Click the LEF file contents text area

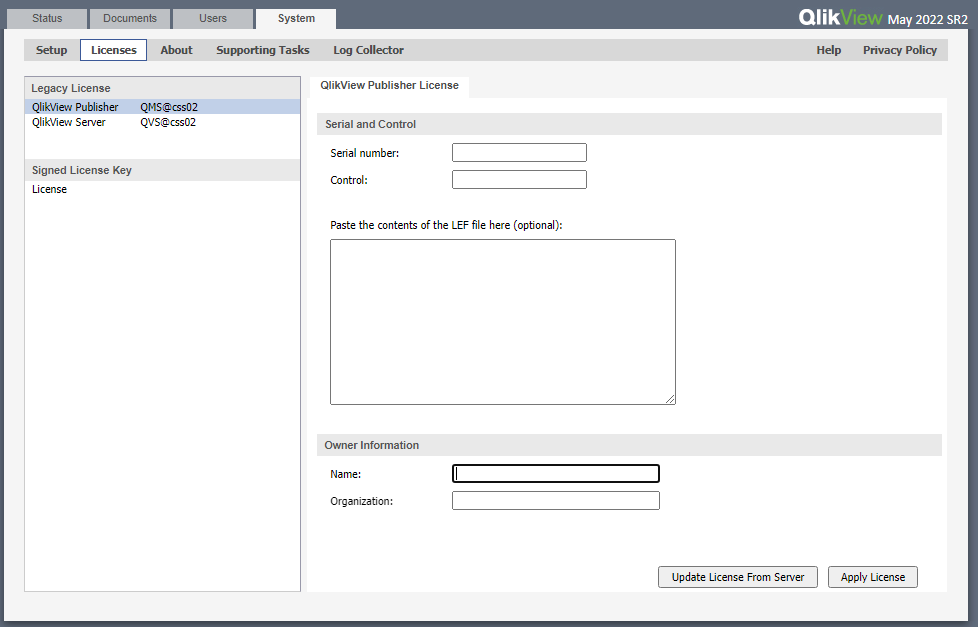503,322
